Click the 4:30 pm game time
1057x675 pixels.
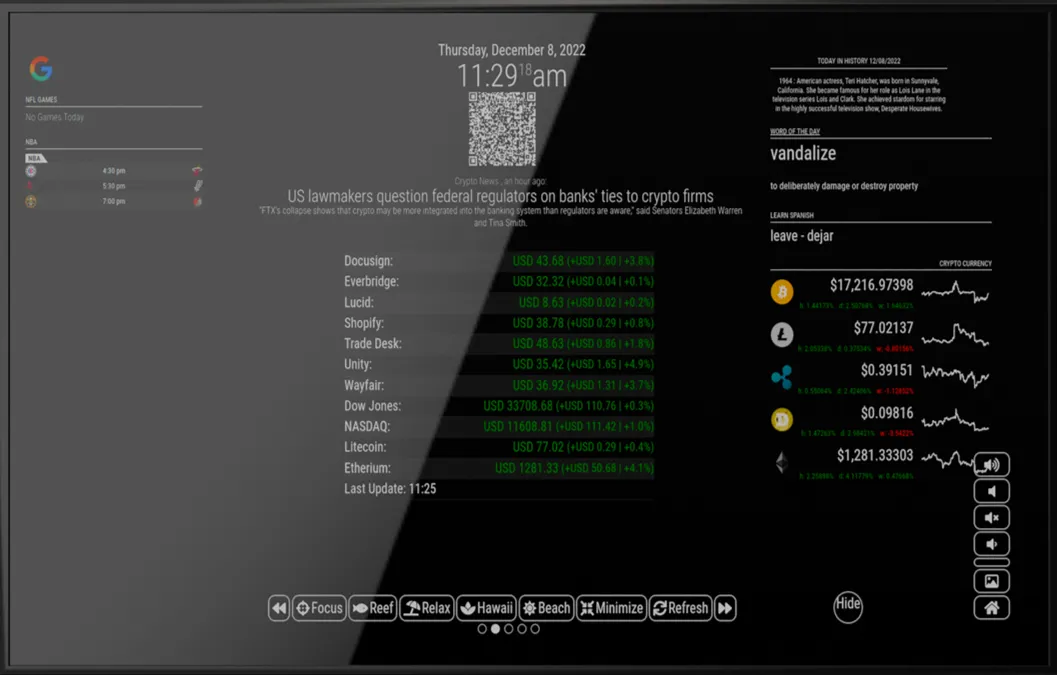tap(114, 171)
